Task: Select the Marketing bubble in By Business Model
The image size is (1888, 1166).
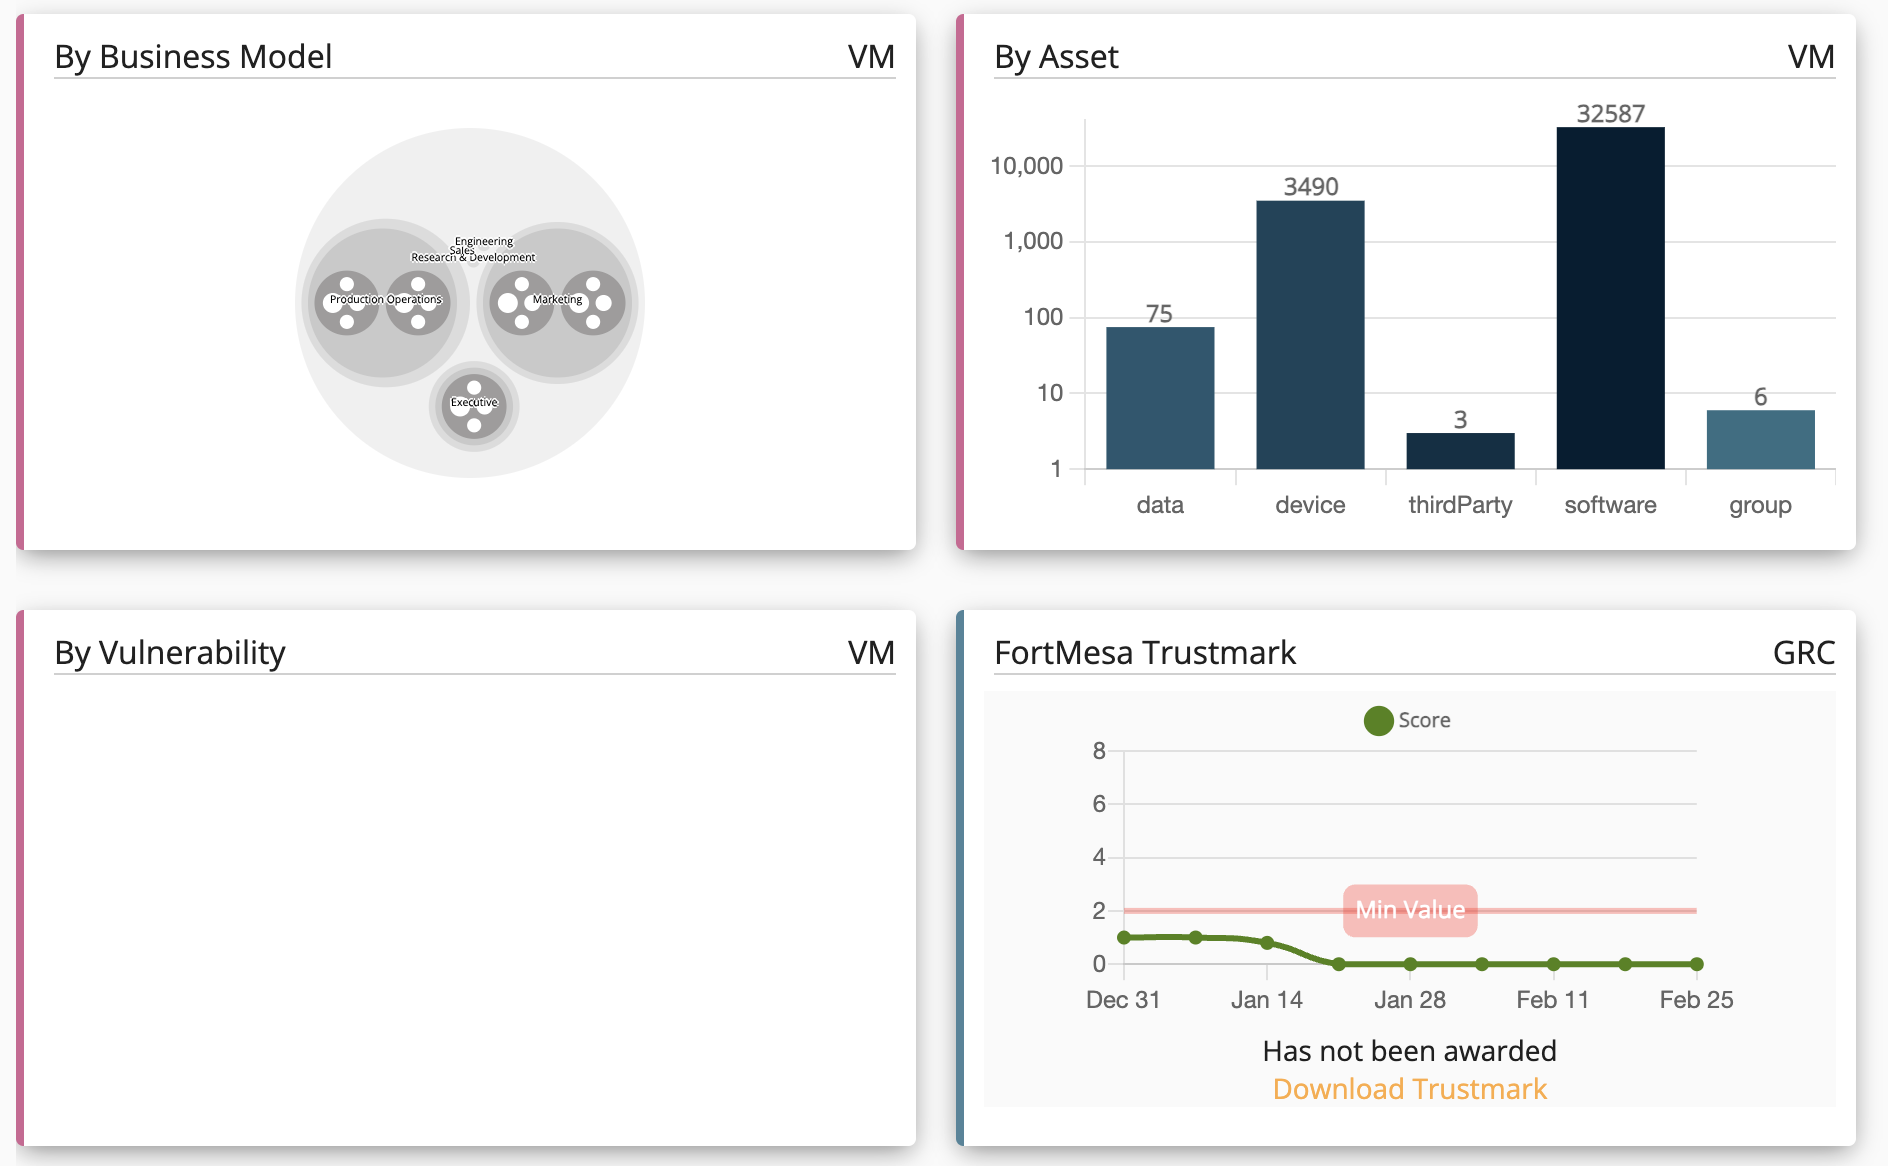Action: [556, 299]
